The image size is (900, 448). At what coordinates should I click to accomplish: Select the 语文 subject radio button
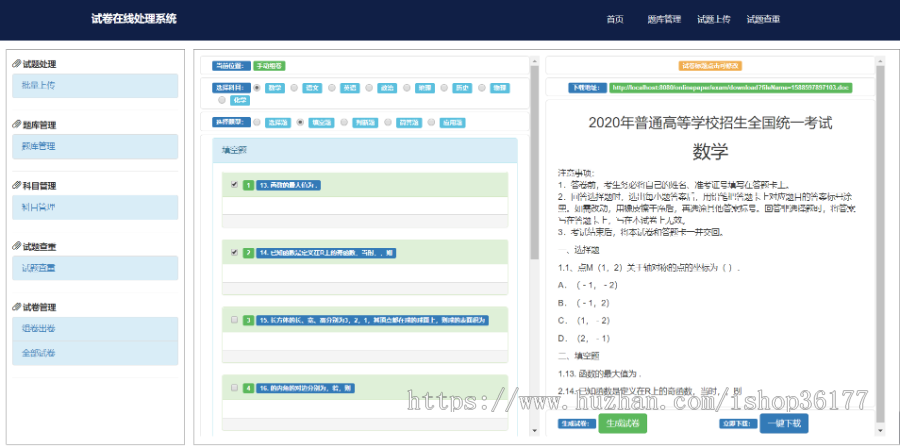point(294,88)
